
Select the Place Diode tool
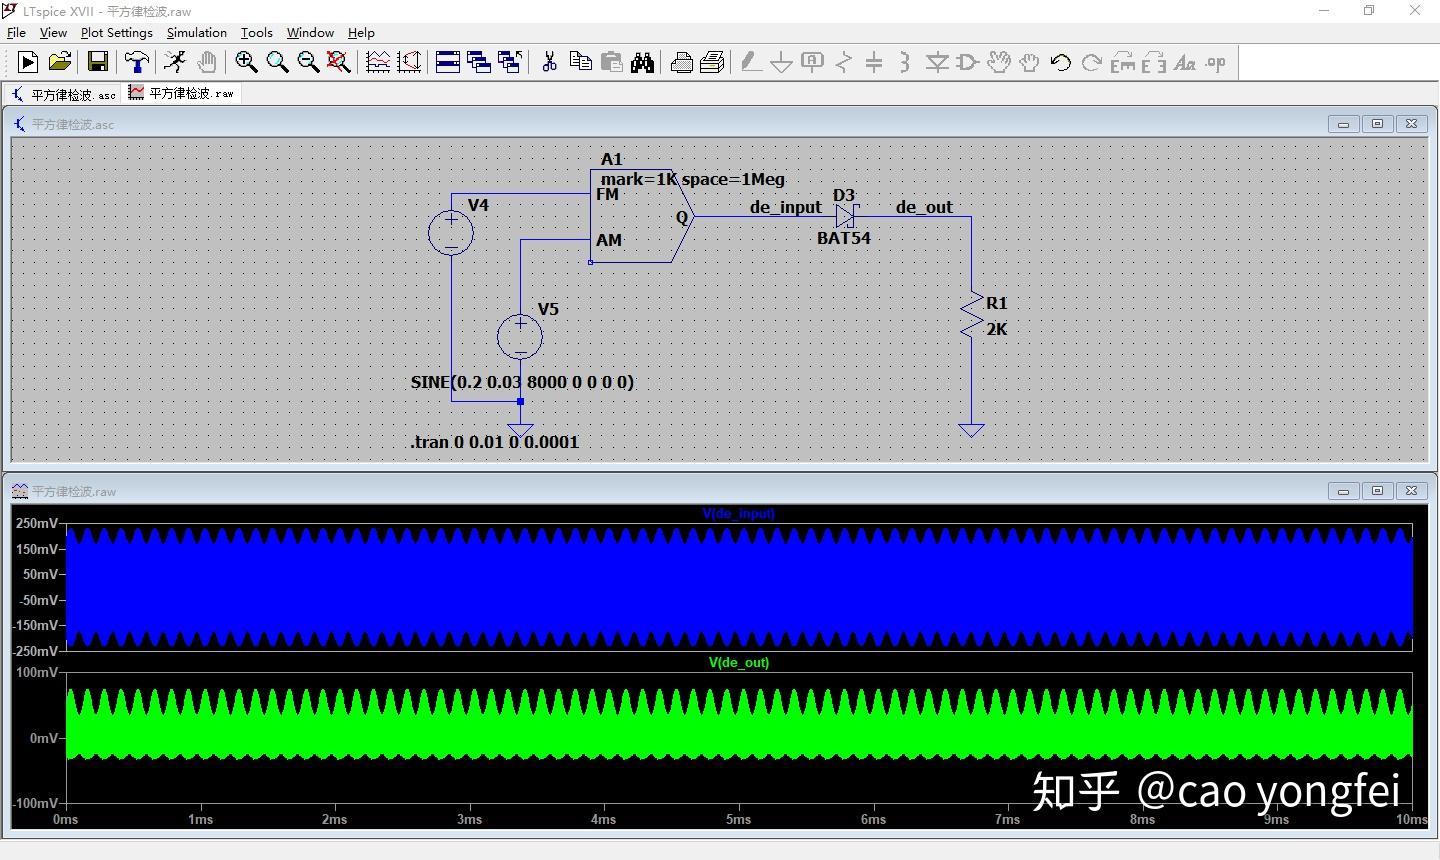point(937,62)
